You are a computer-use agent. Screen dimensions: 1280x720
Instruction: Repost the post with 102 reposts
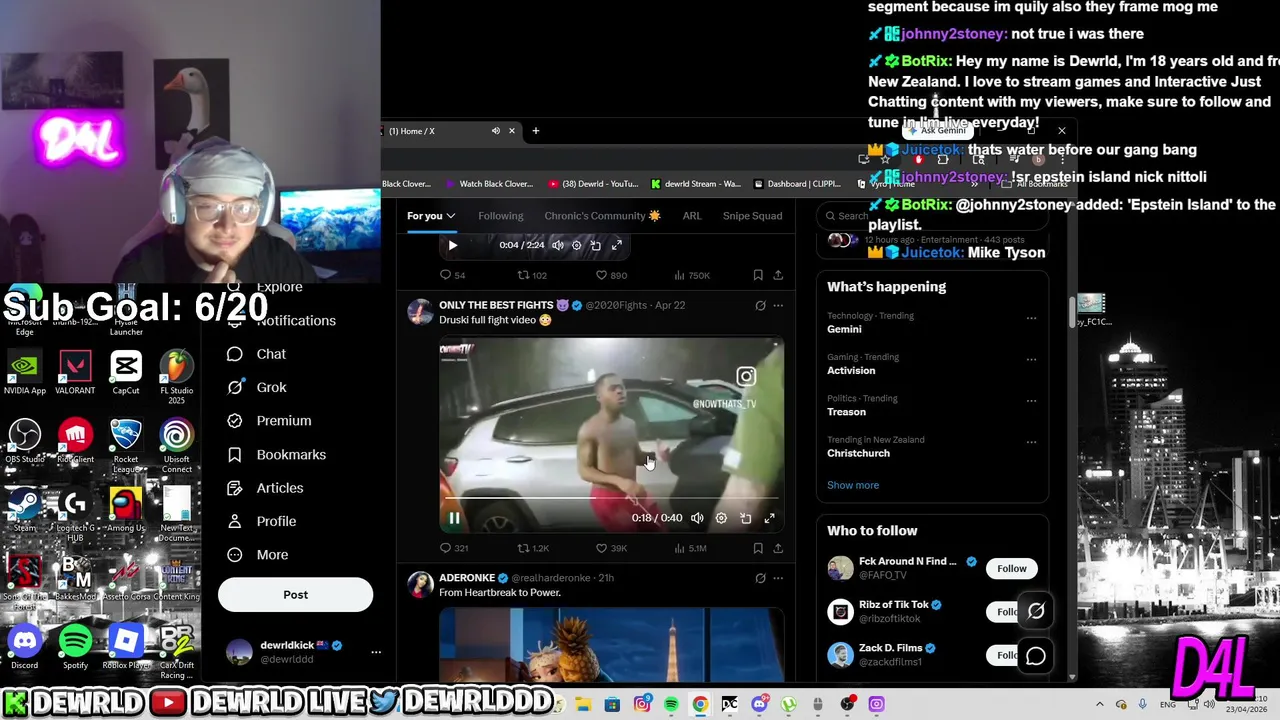pos(531,275)
